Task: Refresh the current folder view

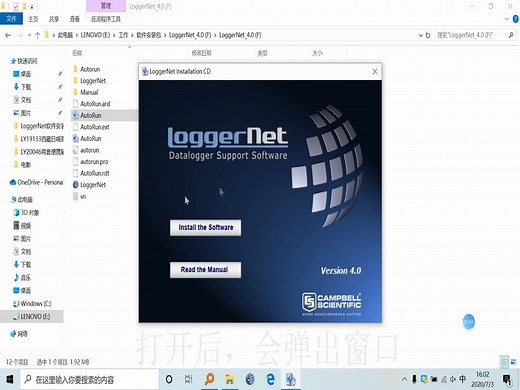Action: click(x=428, y=35)
